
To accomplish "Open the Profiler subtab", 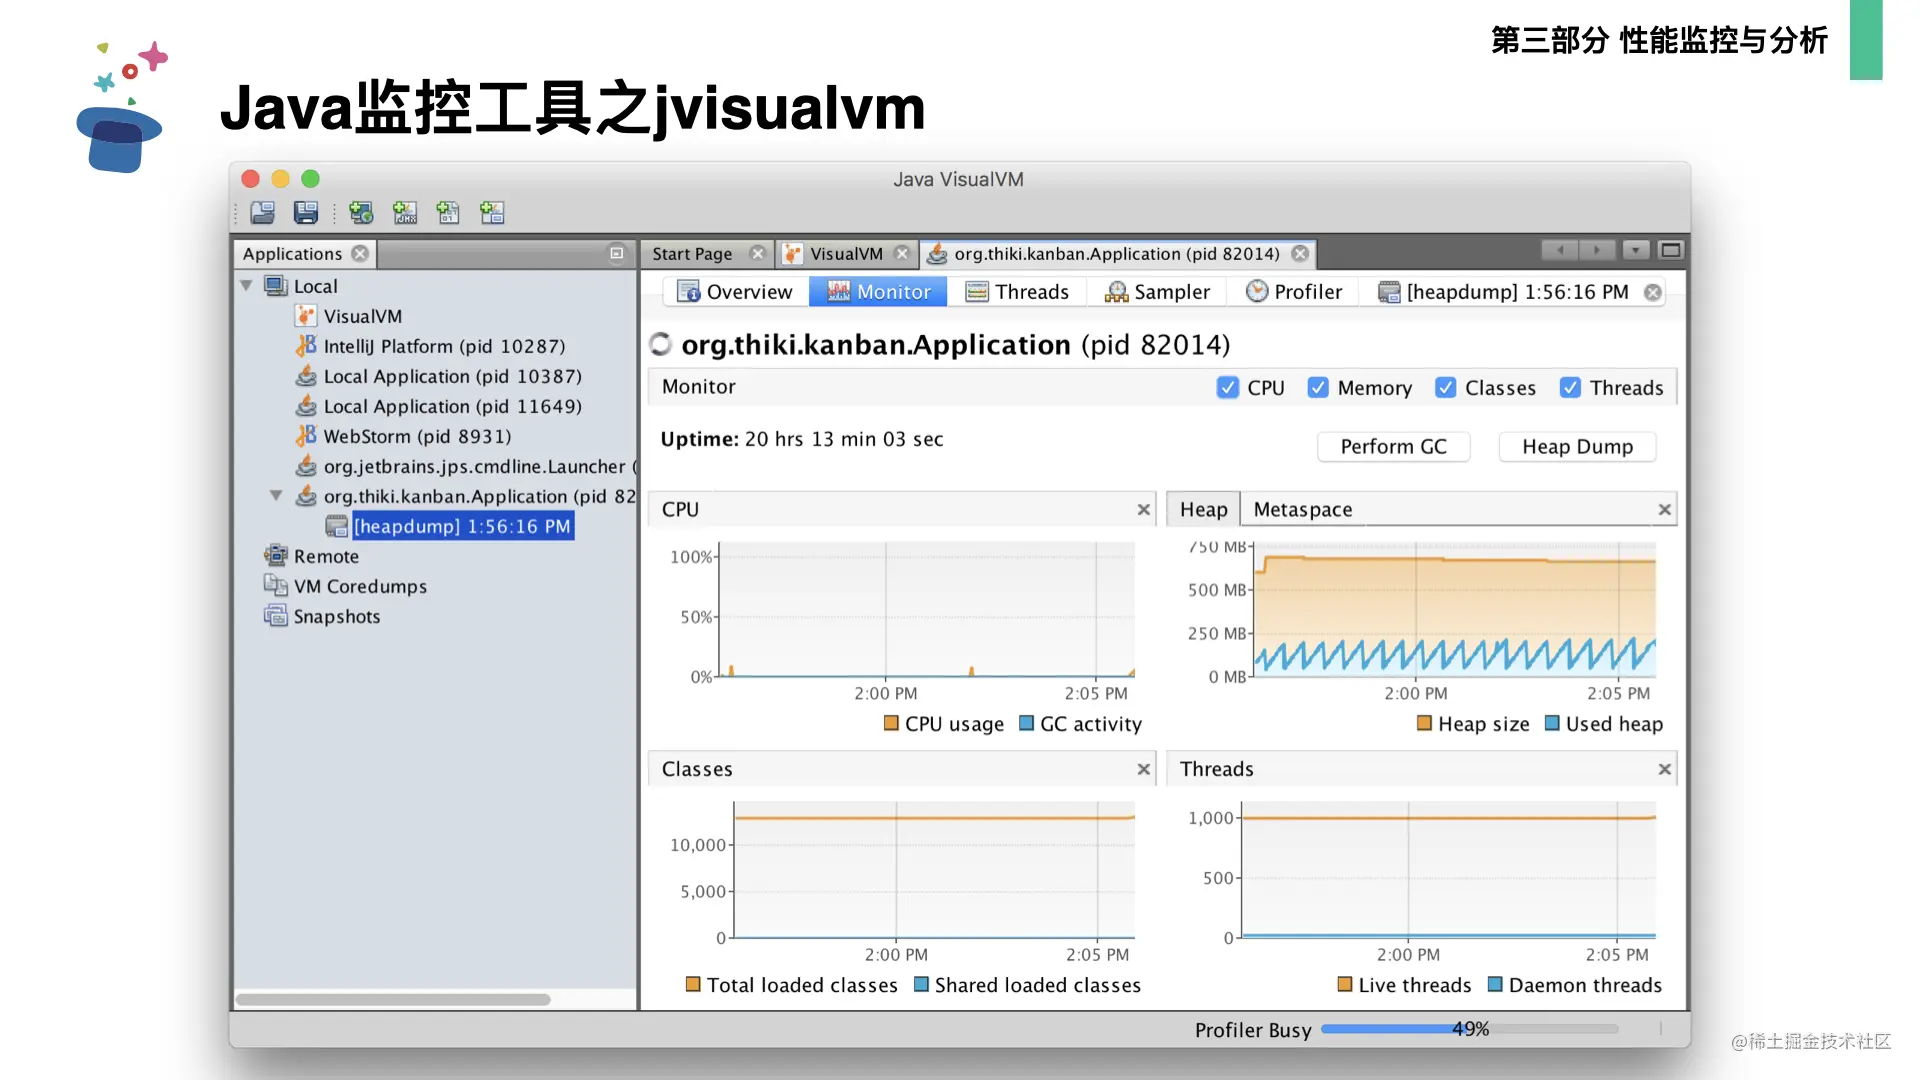I will 1294,292.
